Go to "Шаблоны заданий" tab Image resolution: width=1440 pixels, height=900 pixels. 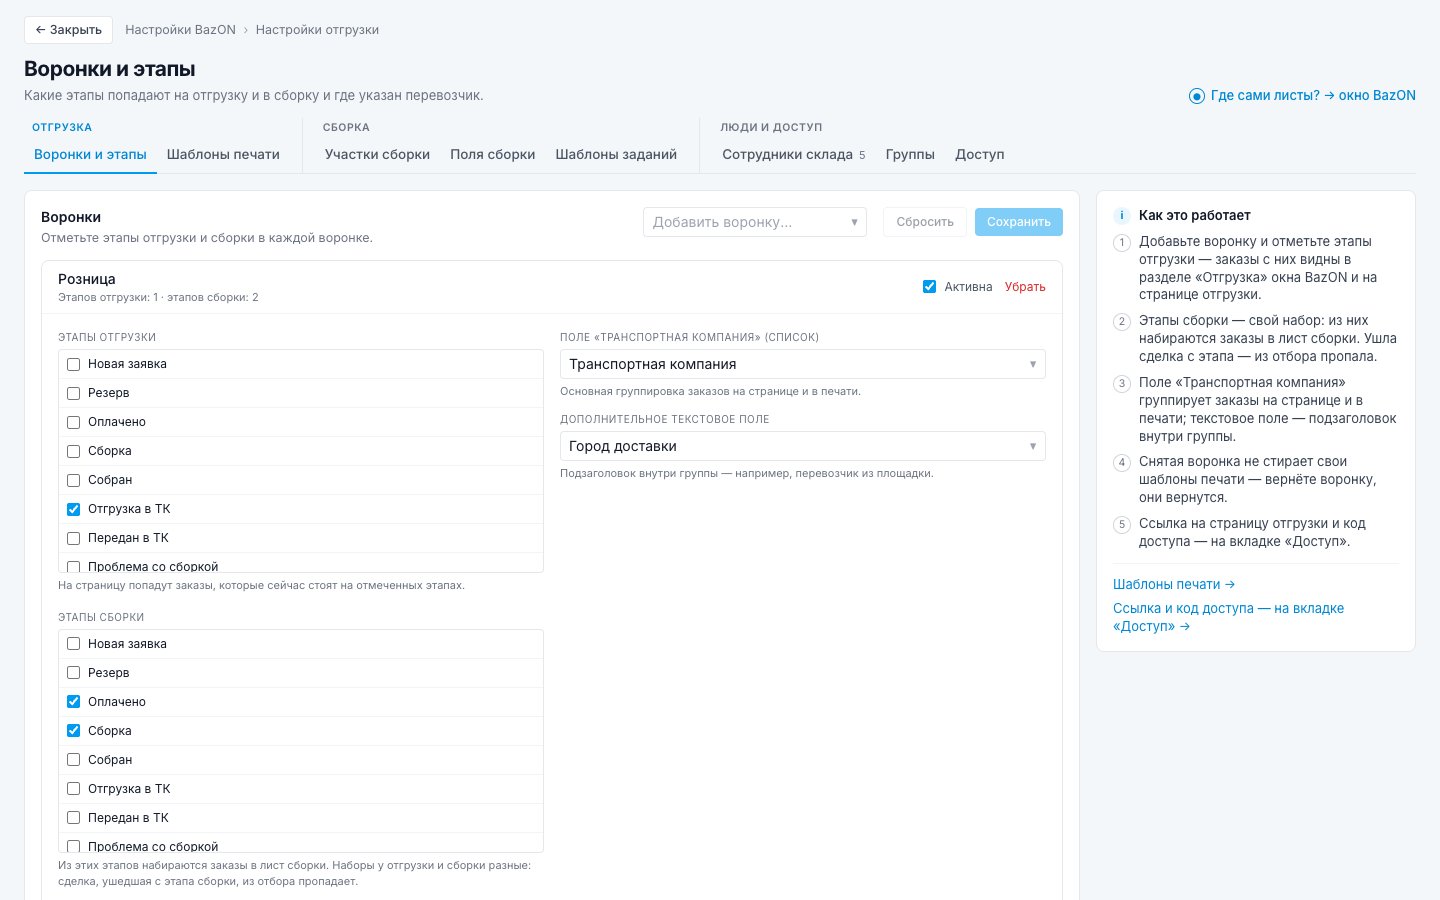click(616, 154)
